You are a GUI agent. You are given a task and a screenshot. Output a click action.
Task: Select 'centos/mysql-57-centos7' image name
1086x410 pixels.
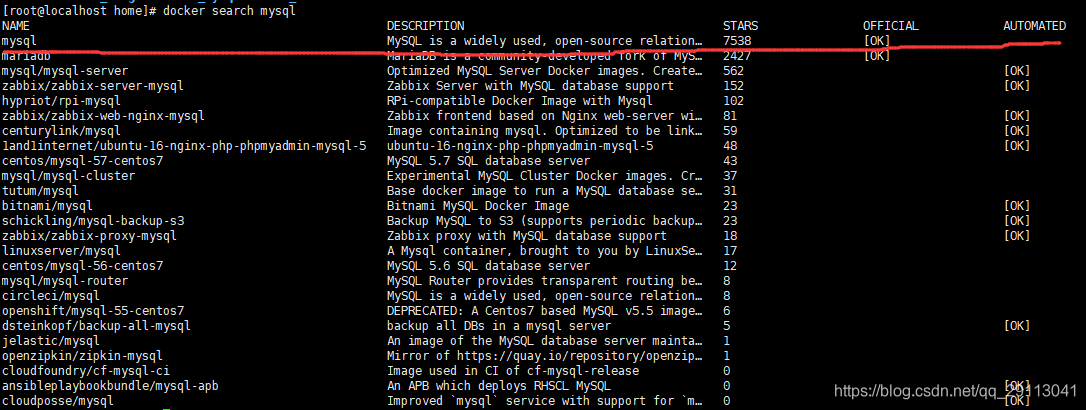[x=82, y=161]
